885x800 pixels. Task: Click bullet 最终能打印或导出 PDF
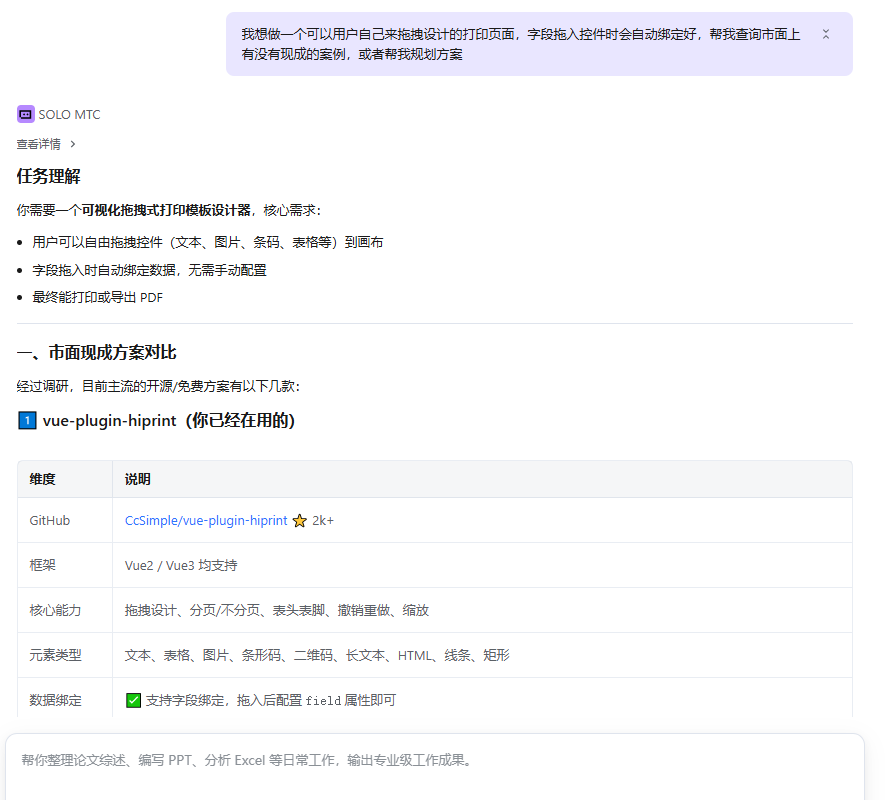click(x=97, y=298)
